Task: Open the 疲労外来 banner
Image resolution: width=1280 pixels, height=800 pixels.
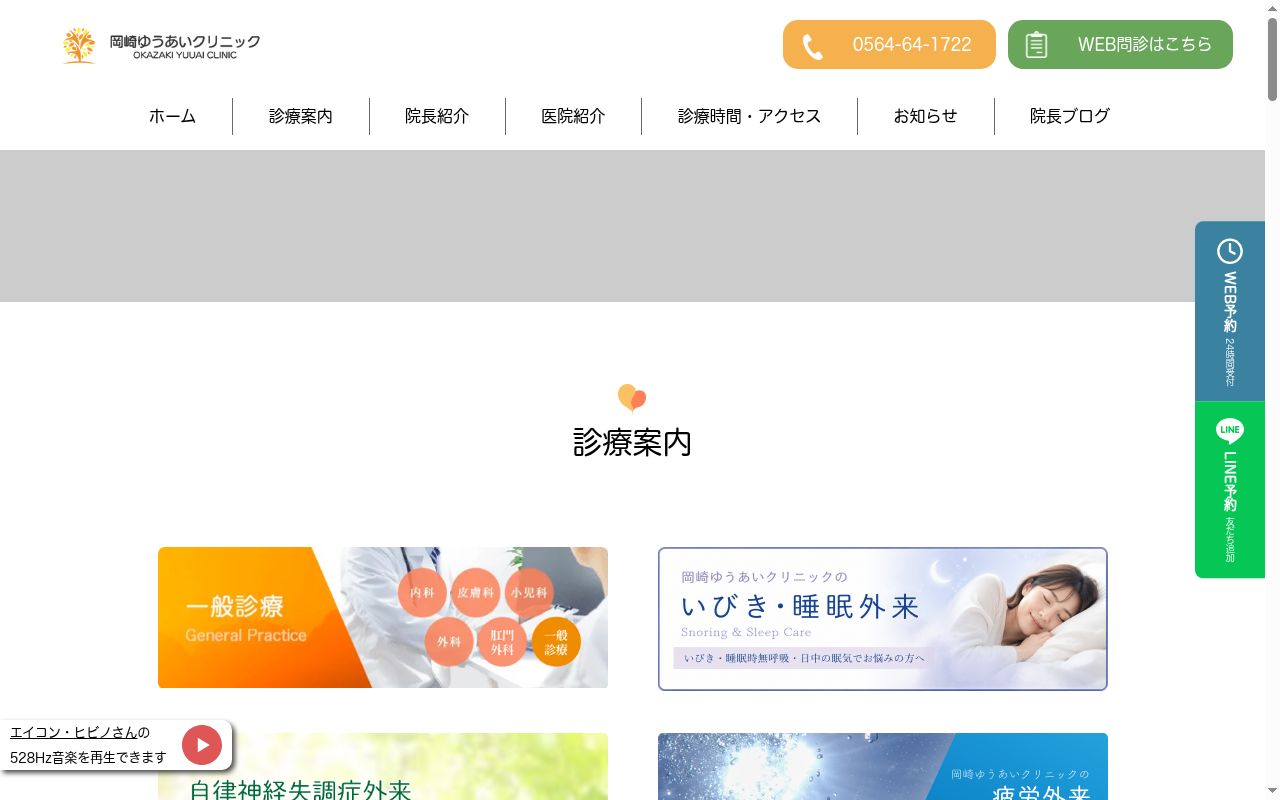Action: pyautogui.click(x=883, y=767)
